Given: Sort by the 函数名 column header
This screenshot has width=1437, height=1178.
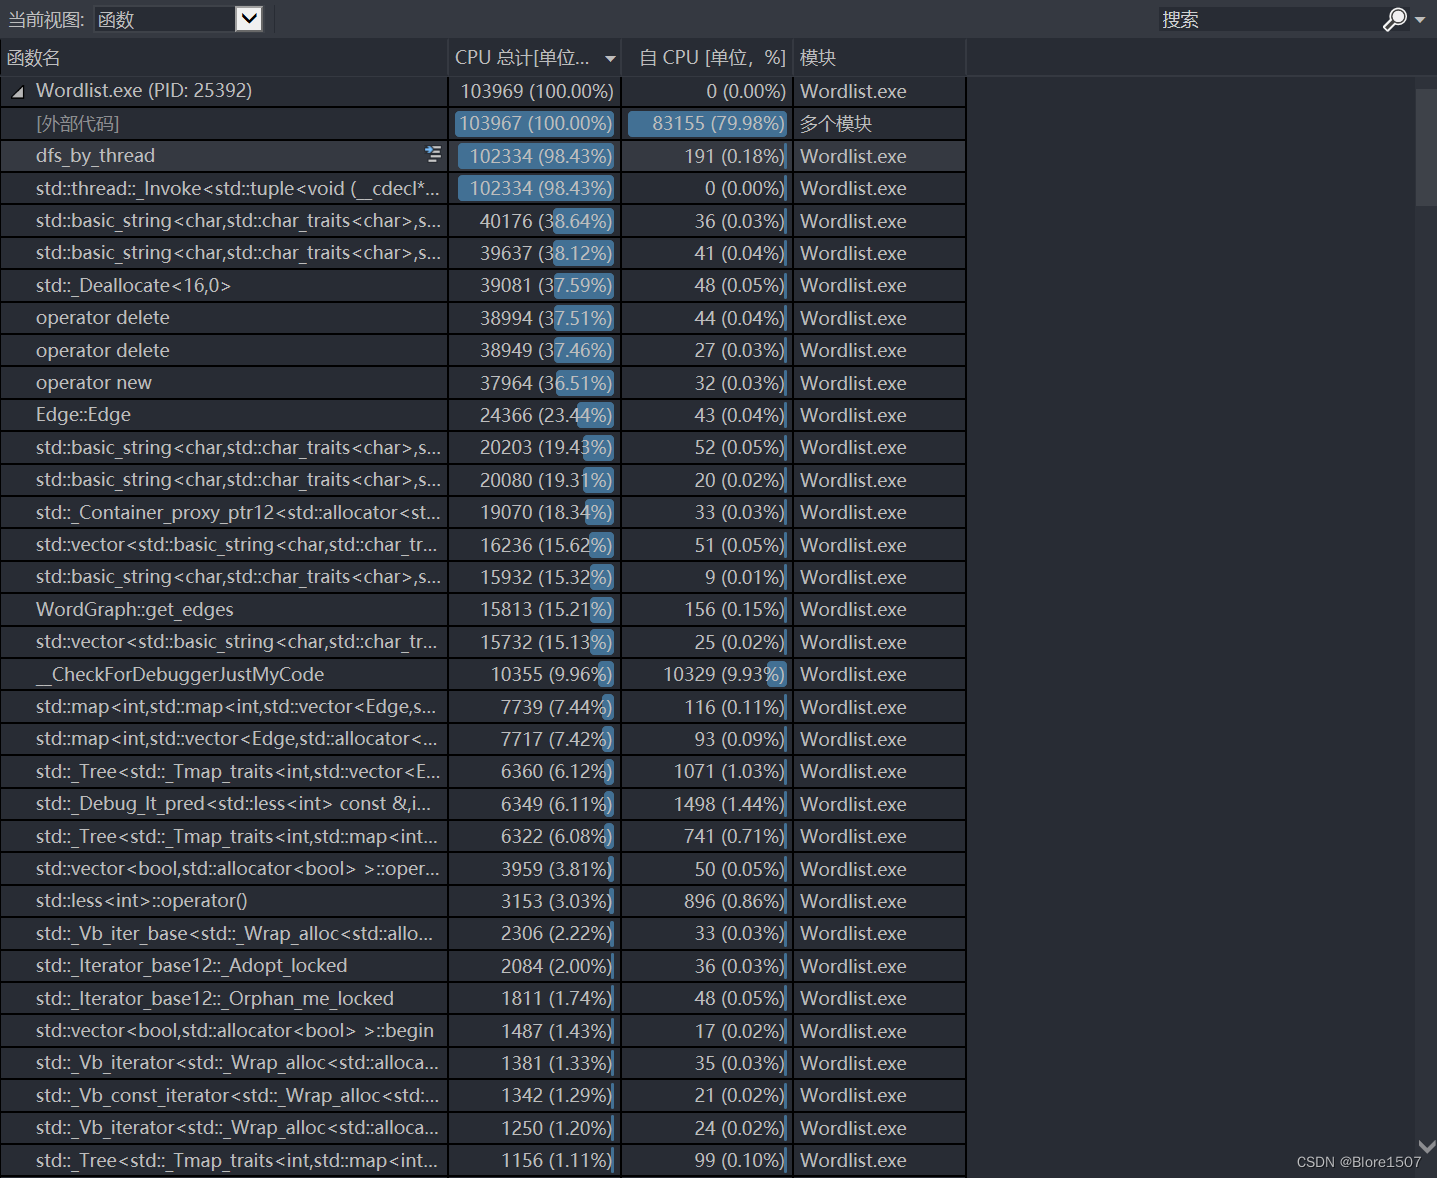Looking at the screenshot, I should pos(224,58).
